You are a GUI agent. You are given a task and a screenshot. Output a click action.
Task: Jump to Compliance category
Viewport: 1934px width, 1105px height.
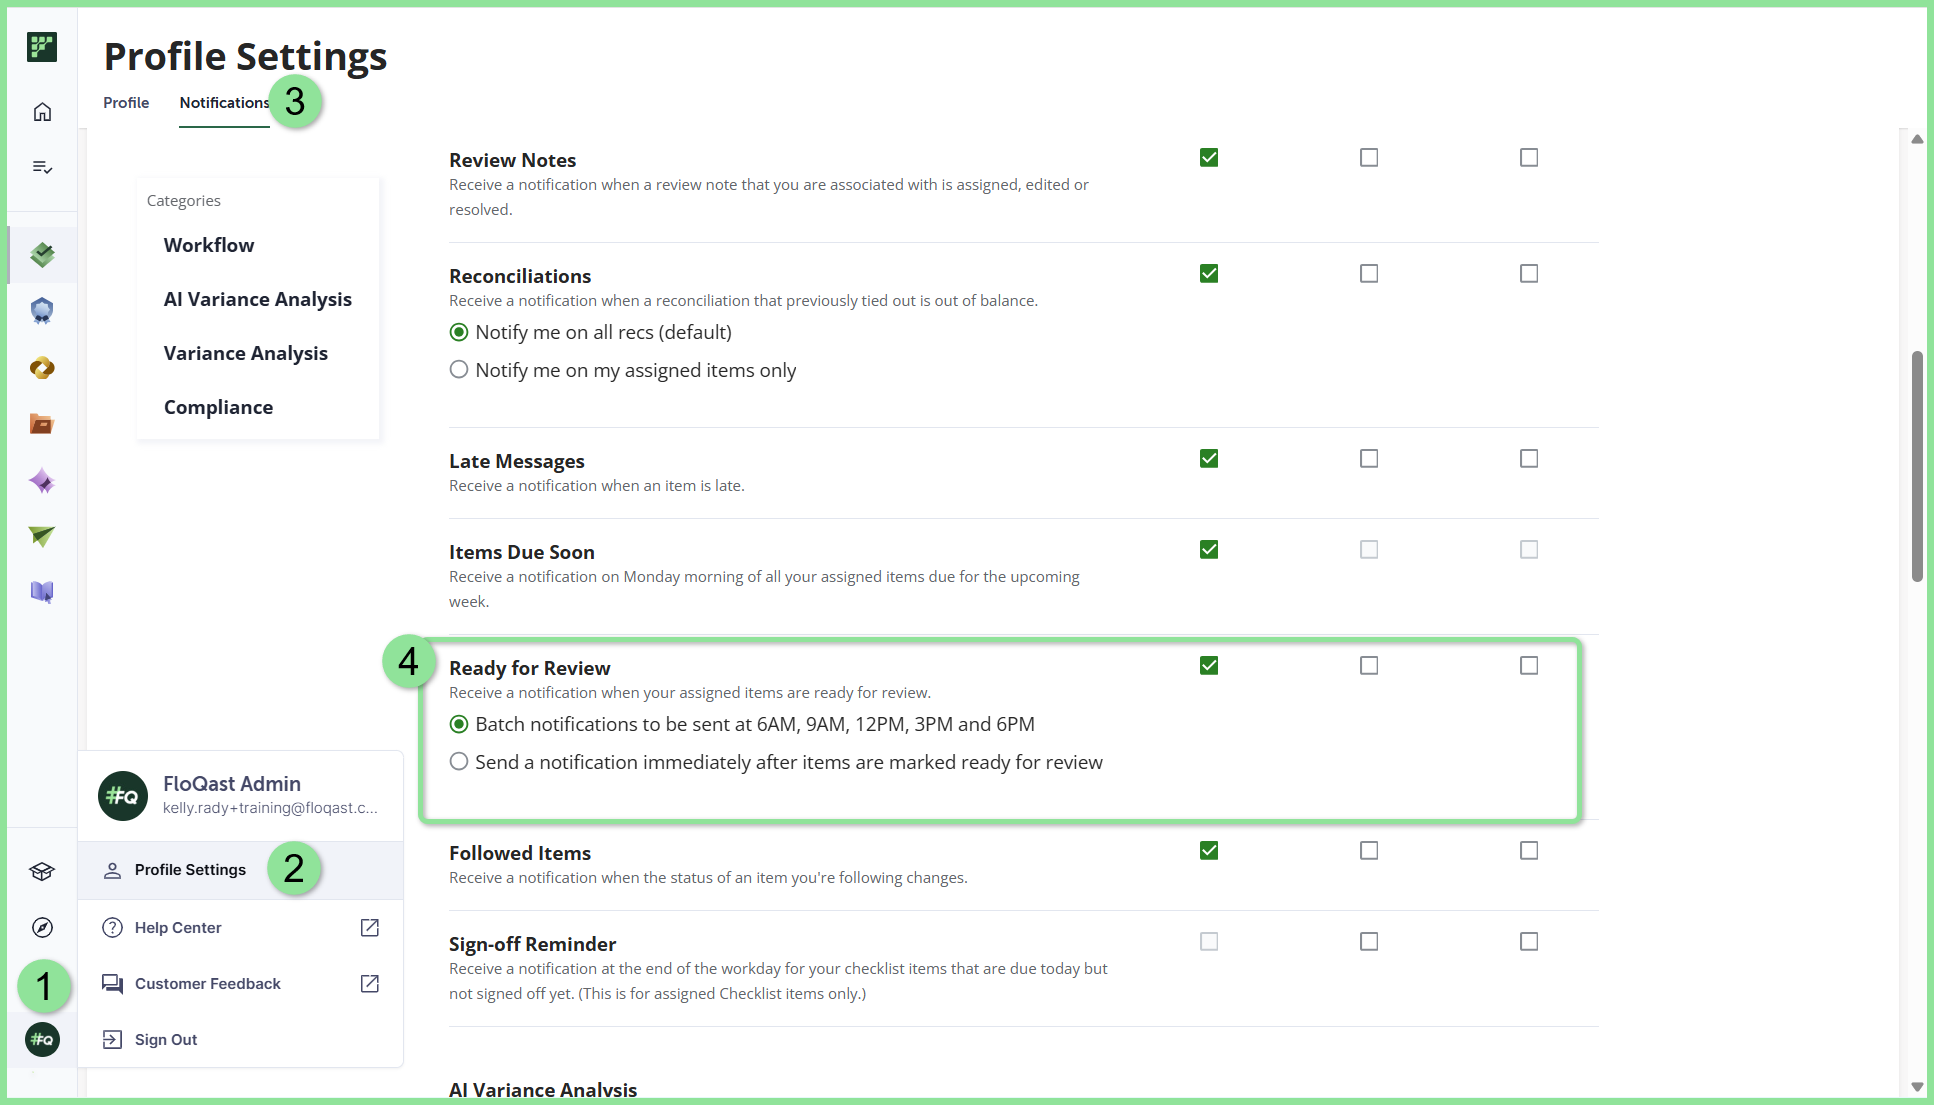218,407
